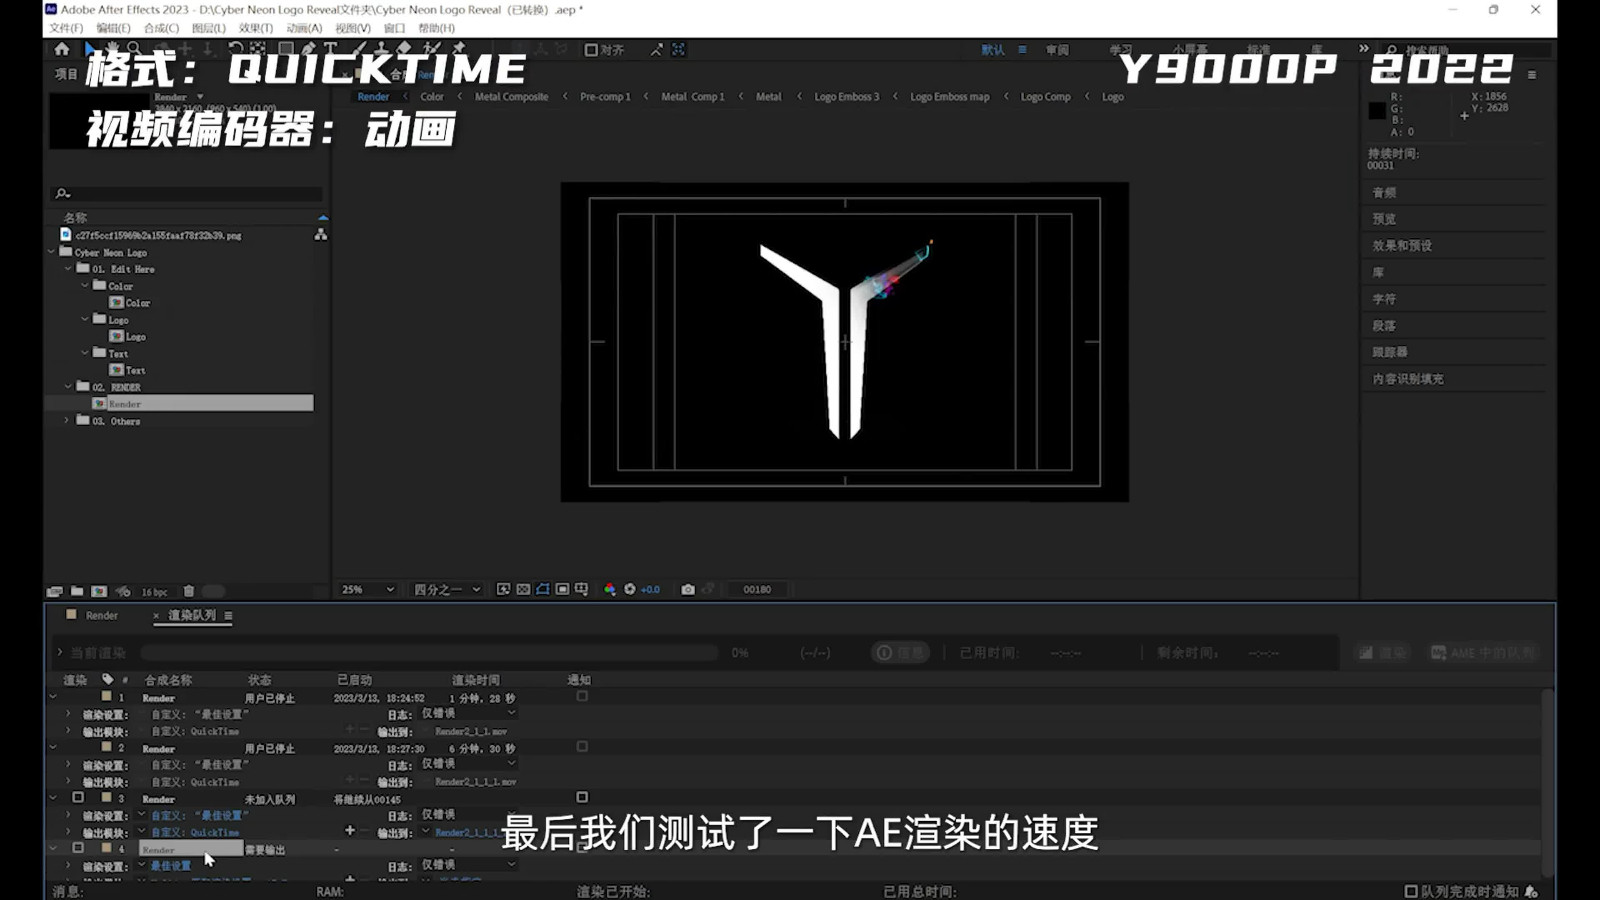Select the Rectangle shape tool
1600x900 pixels.
pos(286,49)
